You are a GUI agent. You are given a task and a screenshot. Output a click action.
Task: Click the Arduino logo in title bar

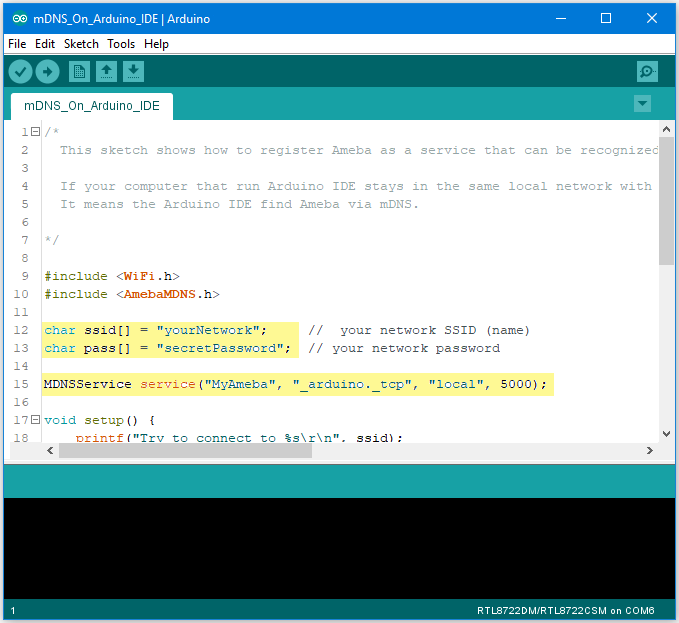coord(20,19)
